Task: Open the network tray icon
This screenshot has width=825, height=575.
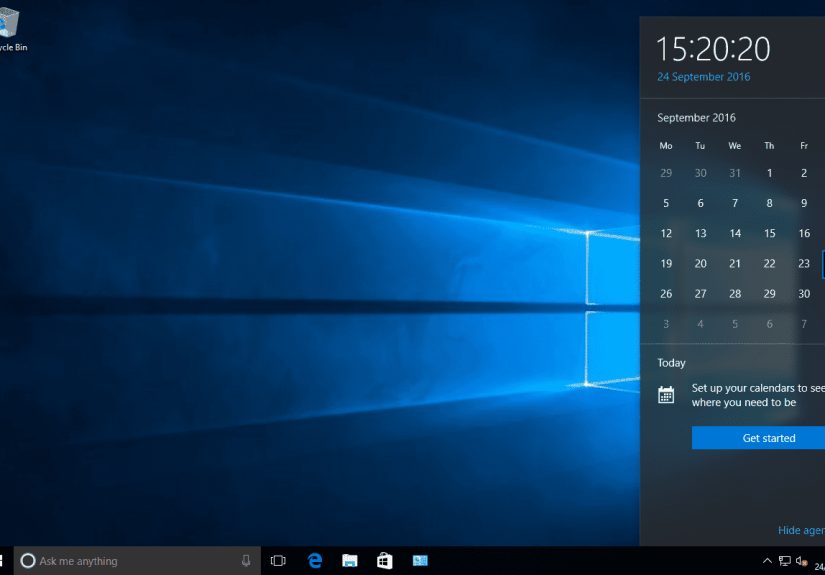Action: [x=784, y=561]
